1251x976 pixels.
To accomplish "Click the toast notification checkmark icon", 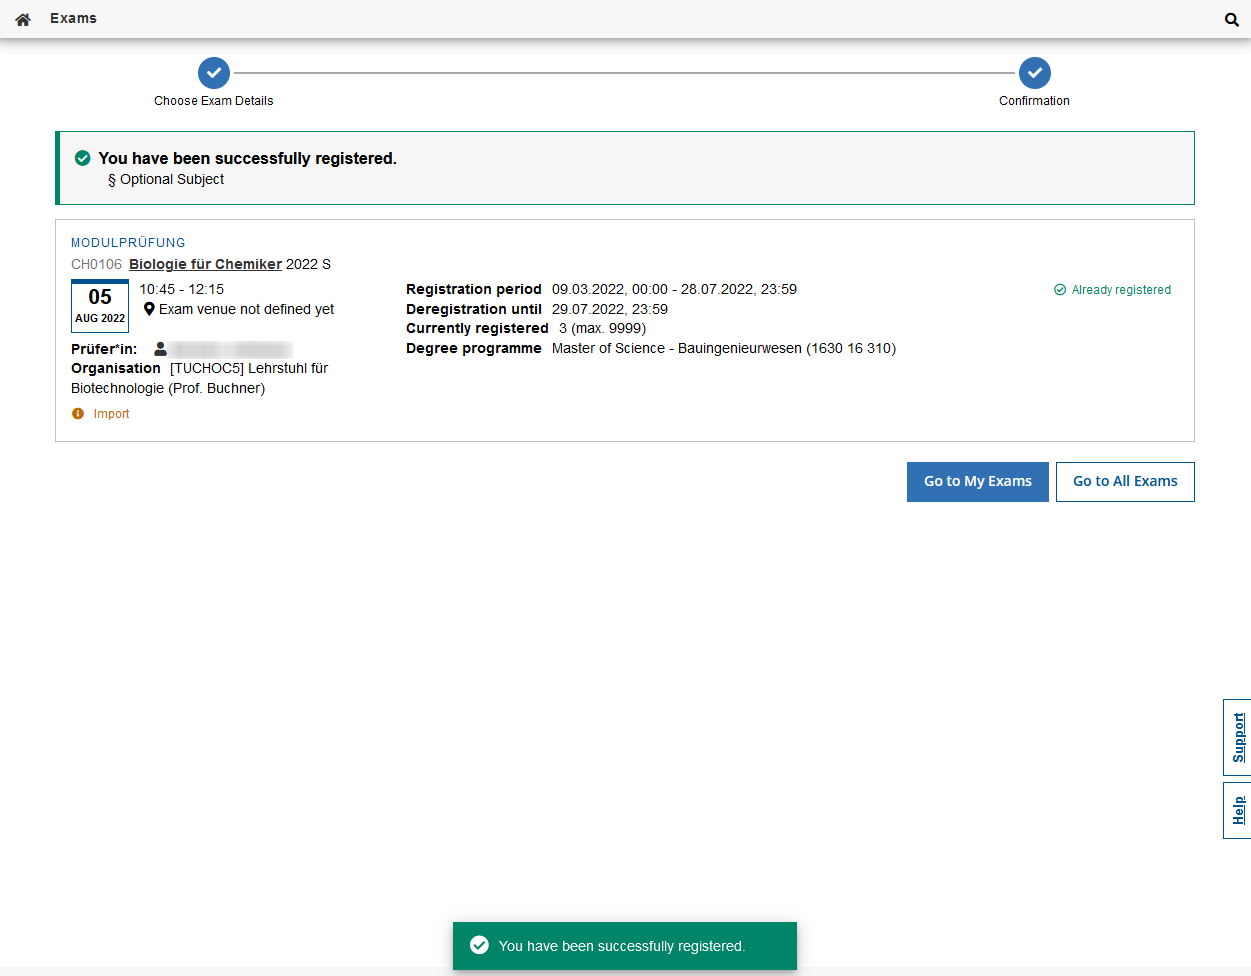I will coord(479,945).
